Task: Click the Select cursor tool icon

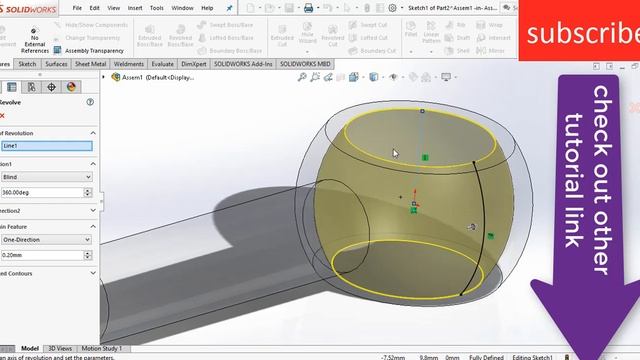Action: click(x=347, y=8)
